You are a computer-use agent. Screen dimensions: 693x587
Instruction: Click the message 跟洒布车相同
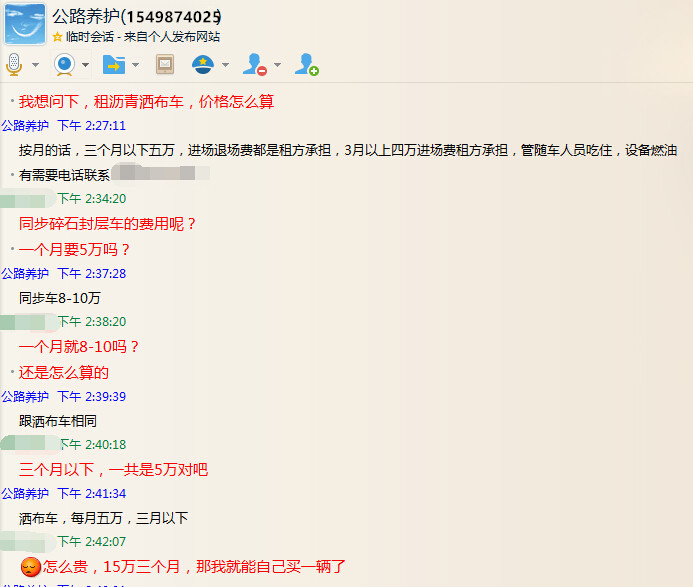point(58,421)
